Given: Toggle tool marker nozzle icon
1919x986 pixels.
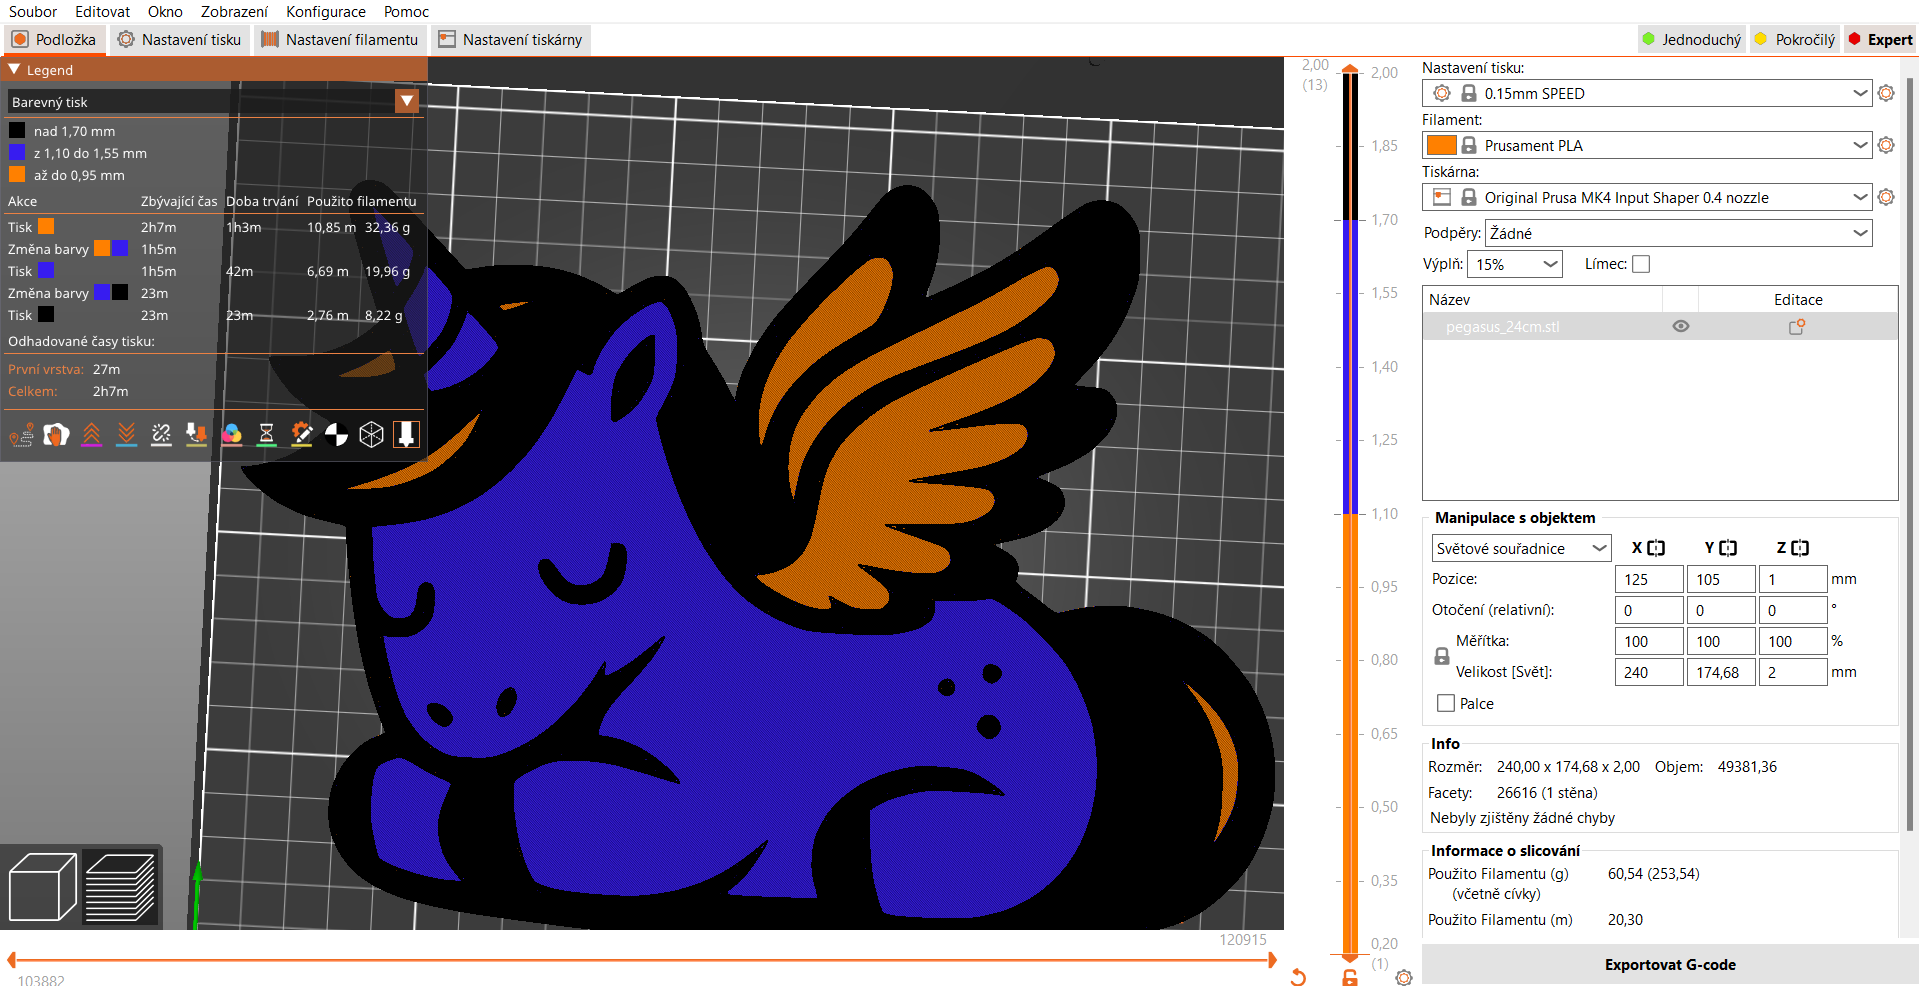Looking at the screenshot, I should 406,434.
